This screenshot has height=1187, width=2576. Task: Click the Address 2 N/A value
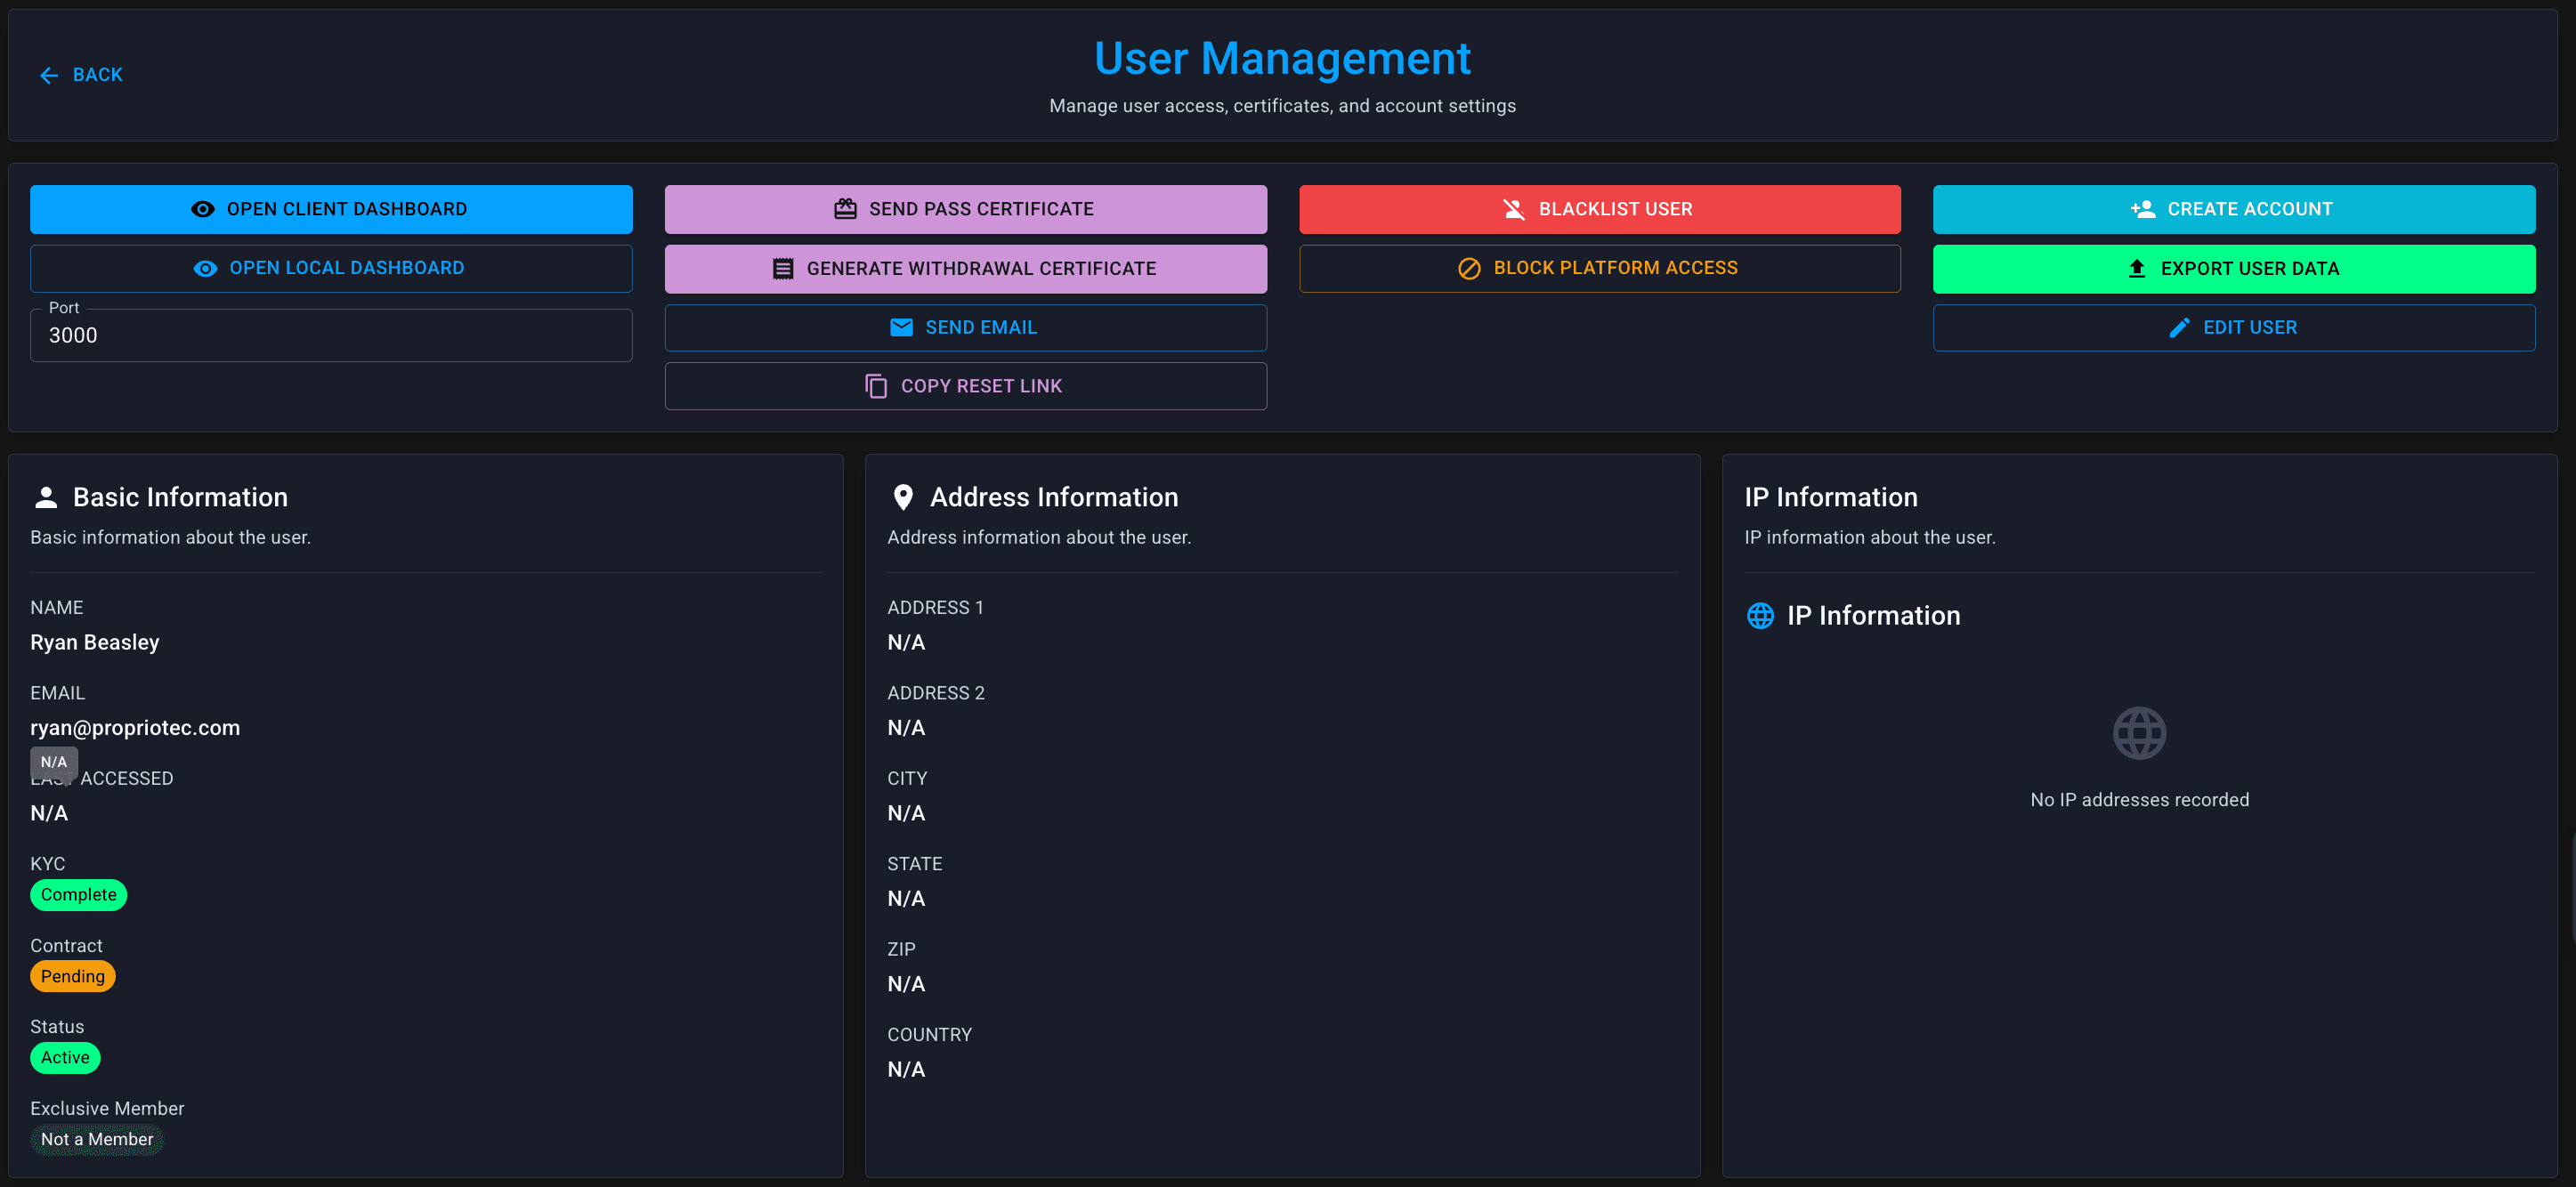(x=906, y=727)
